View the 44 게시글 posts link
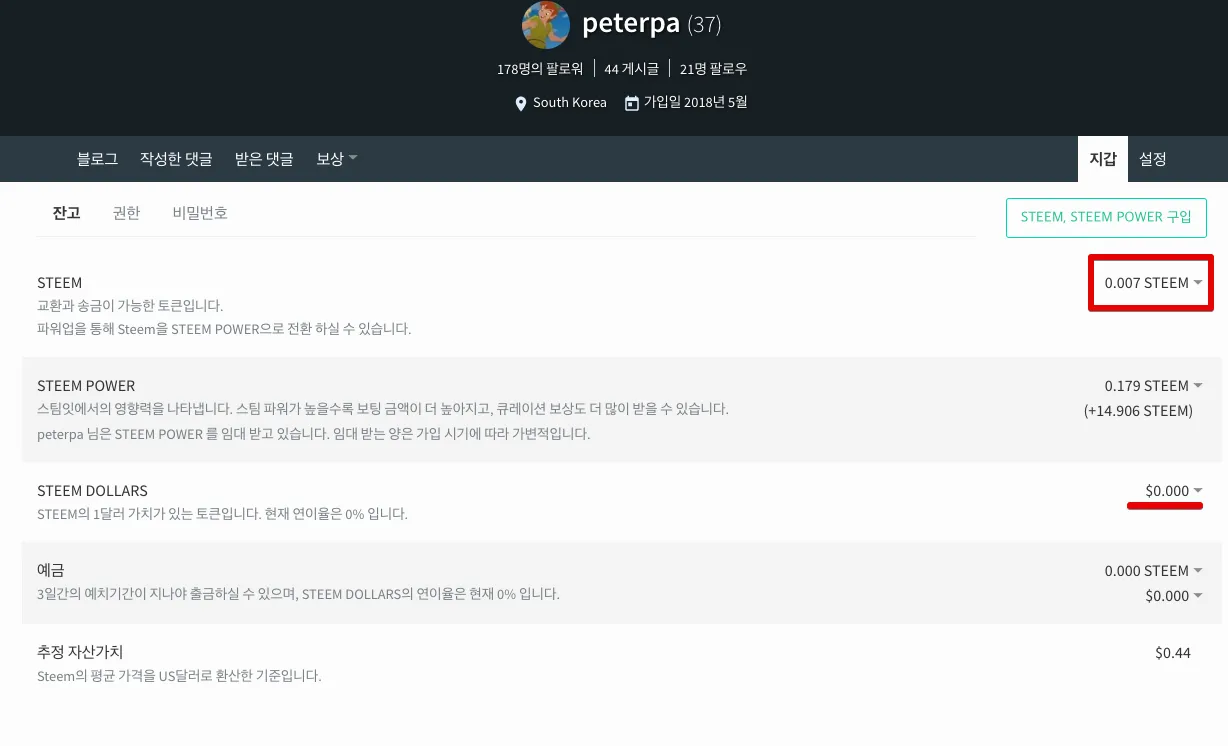Screen dimensions: 1228x746 click(631, 69)
